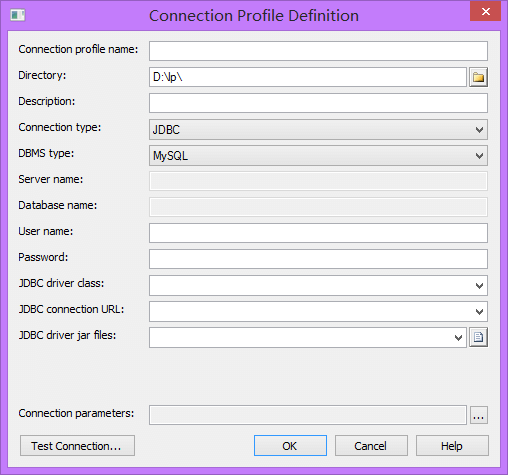
Task: Click the 'Connection Profile Definition' title text
Action: (254, 16)
